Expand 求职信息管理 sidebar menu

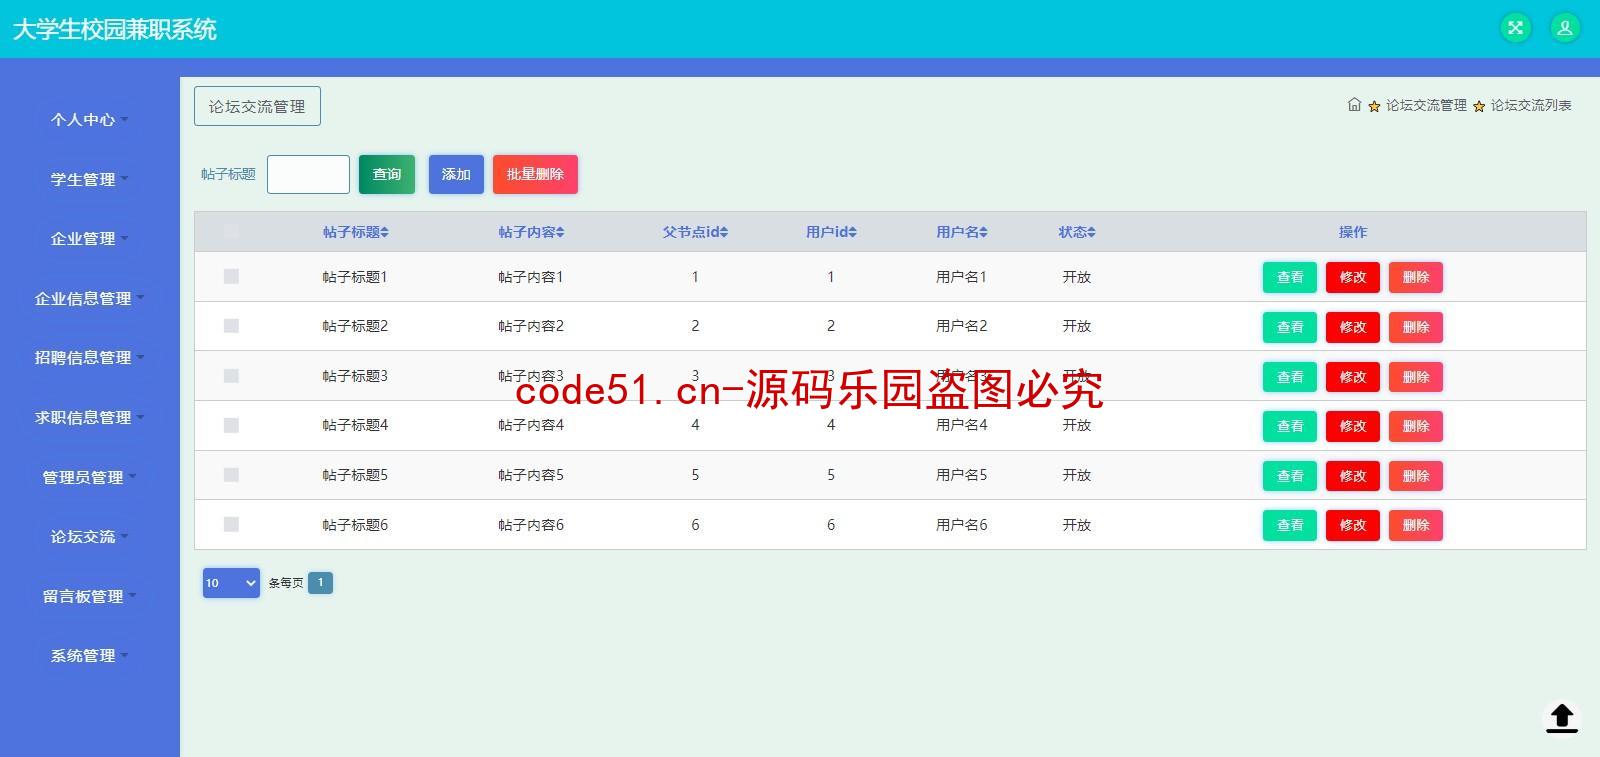(90, 418)
